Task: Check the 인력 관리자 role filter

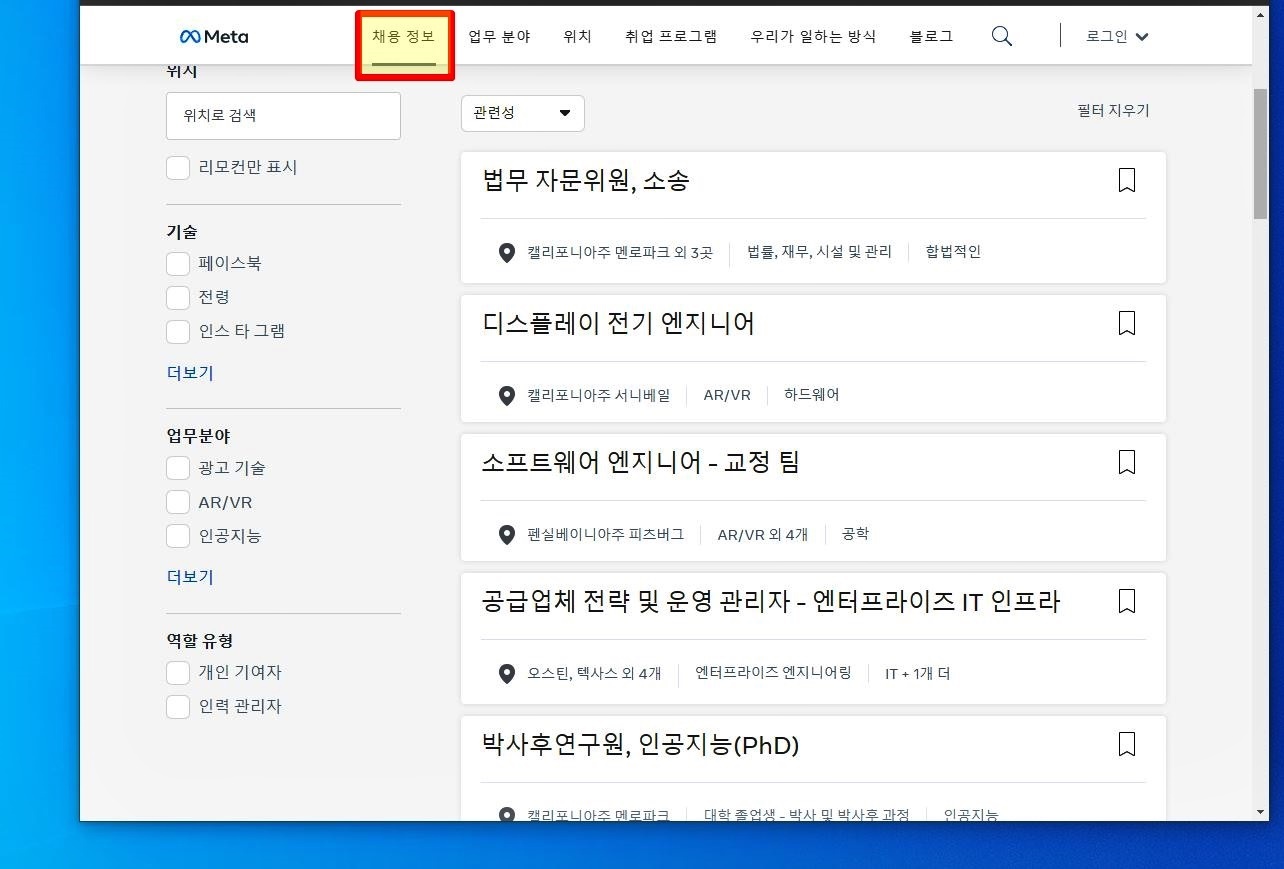Action: (x=178, y=706)
